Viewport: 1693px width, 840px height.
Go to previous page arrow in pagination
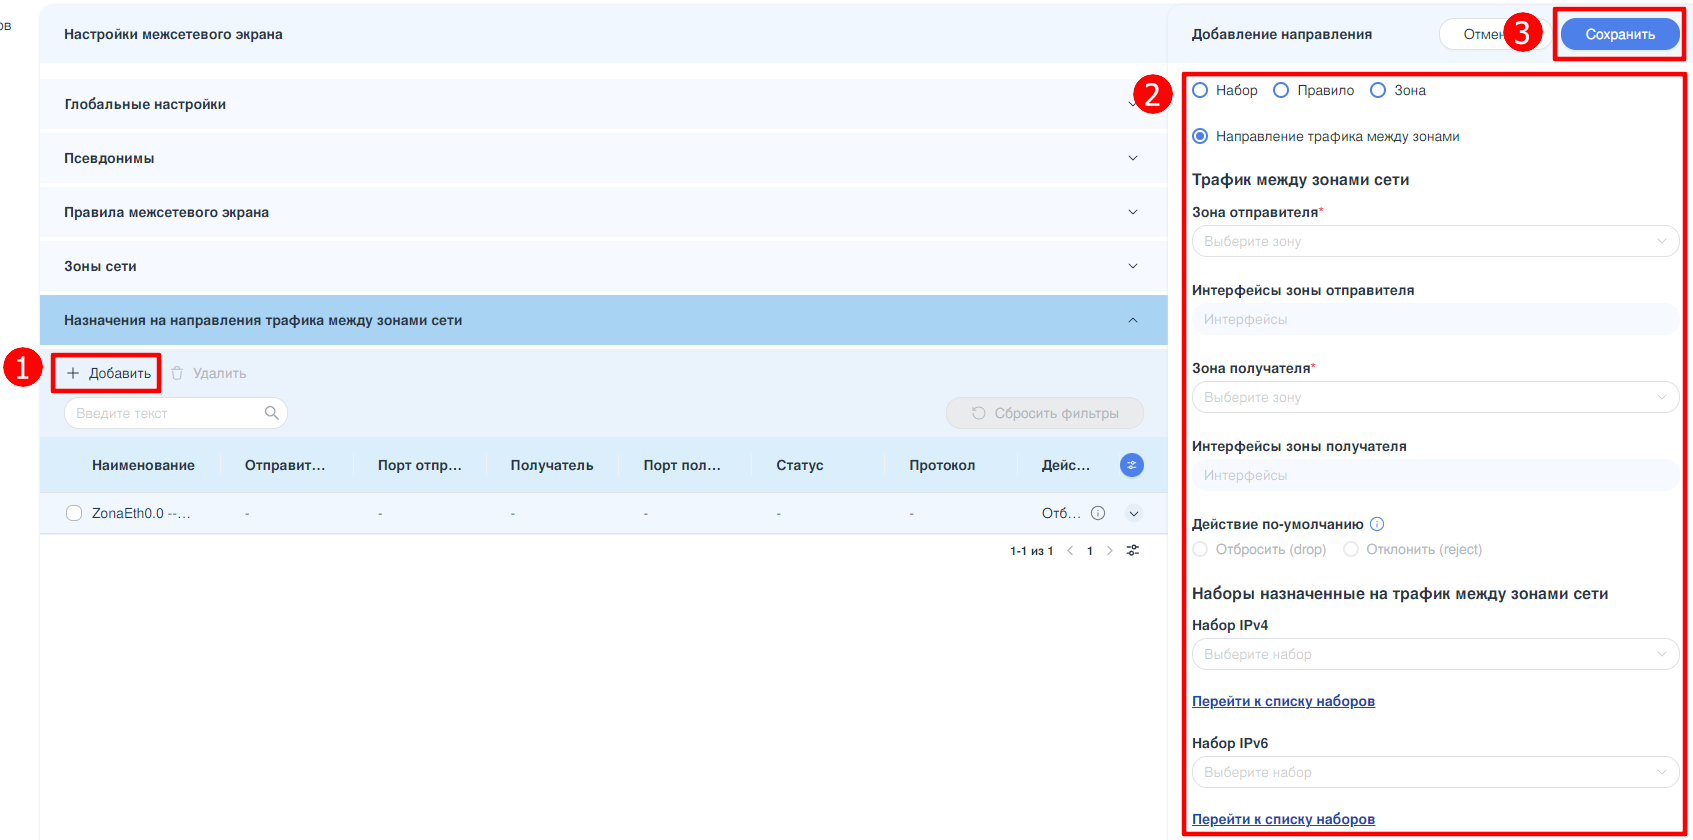pos(1070,551)
